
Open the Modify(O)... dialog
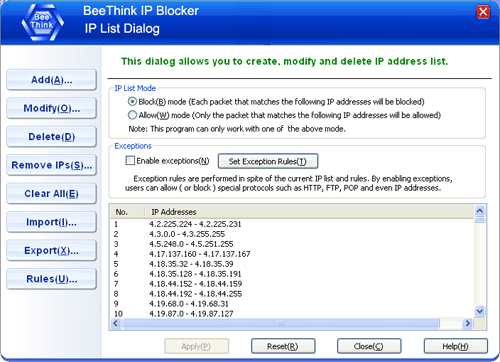[x=51, y=108]
